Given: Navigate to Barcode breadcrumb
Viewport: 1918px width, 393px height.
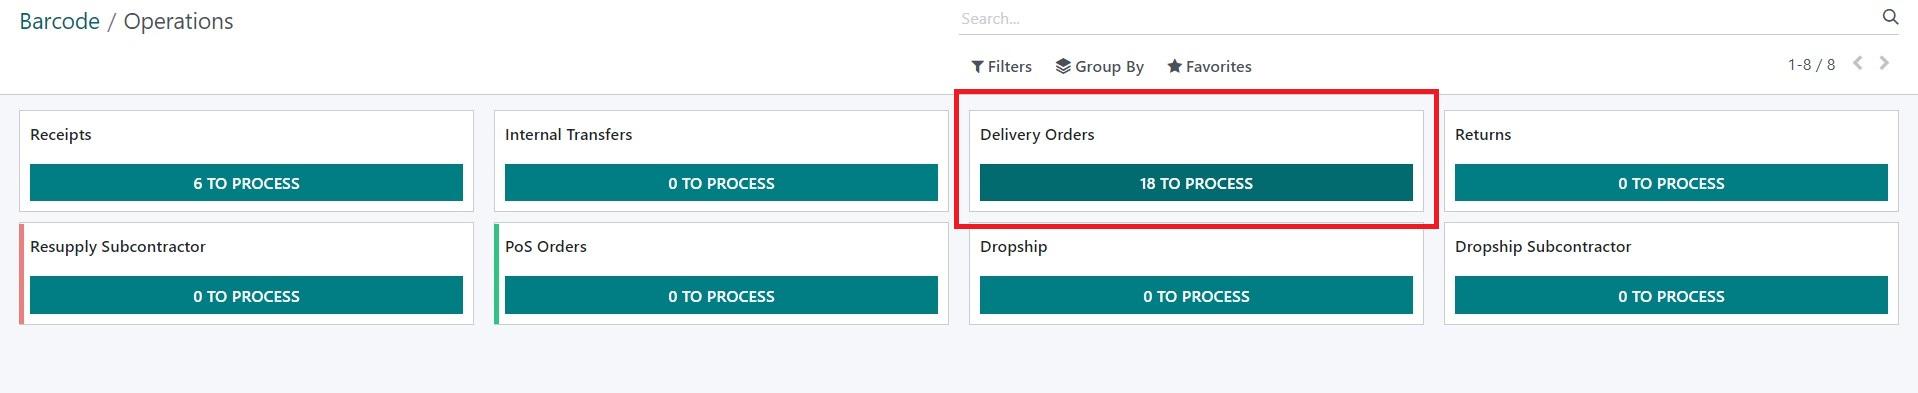Looking at the screenshot, I should (59, 21).
